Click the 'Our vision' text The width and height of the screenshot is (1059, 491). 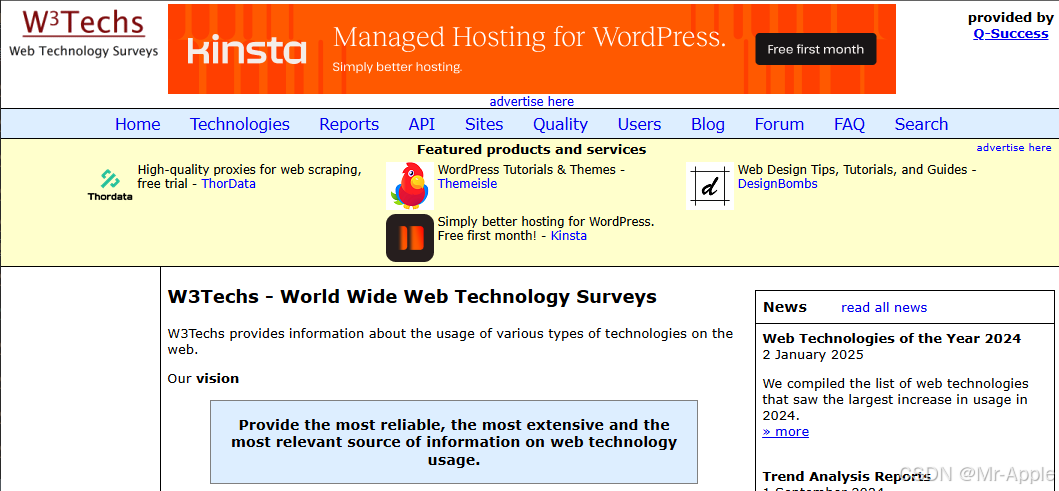pos(203,378)
